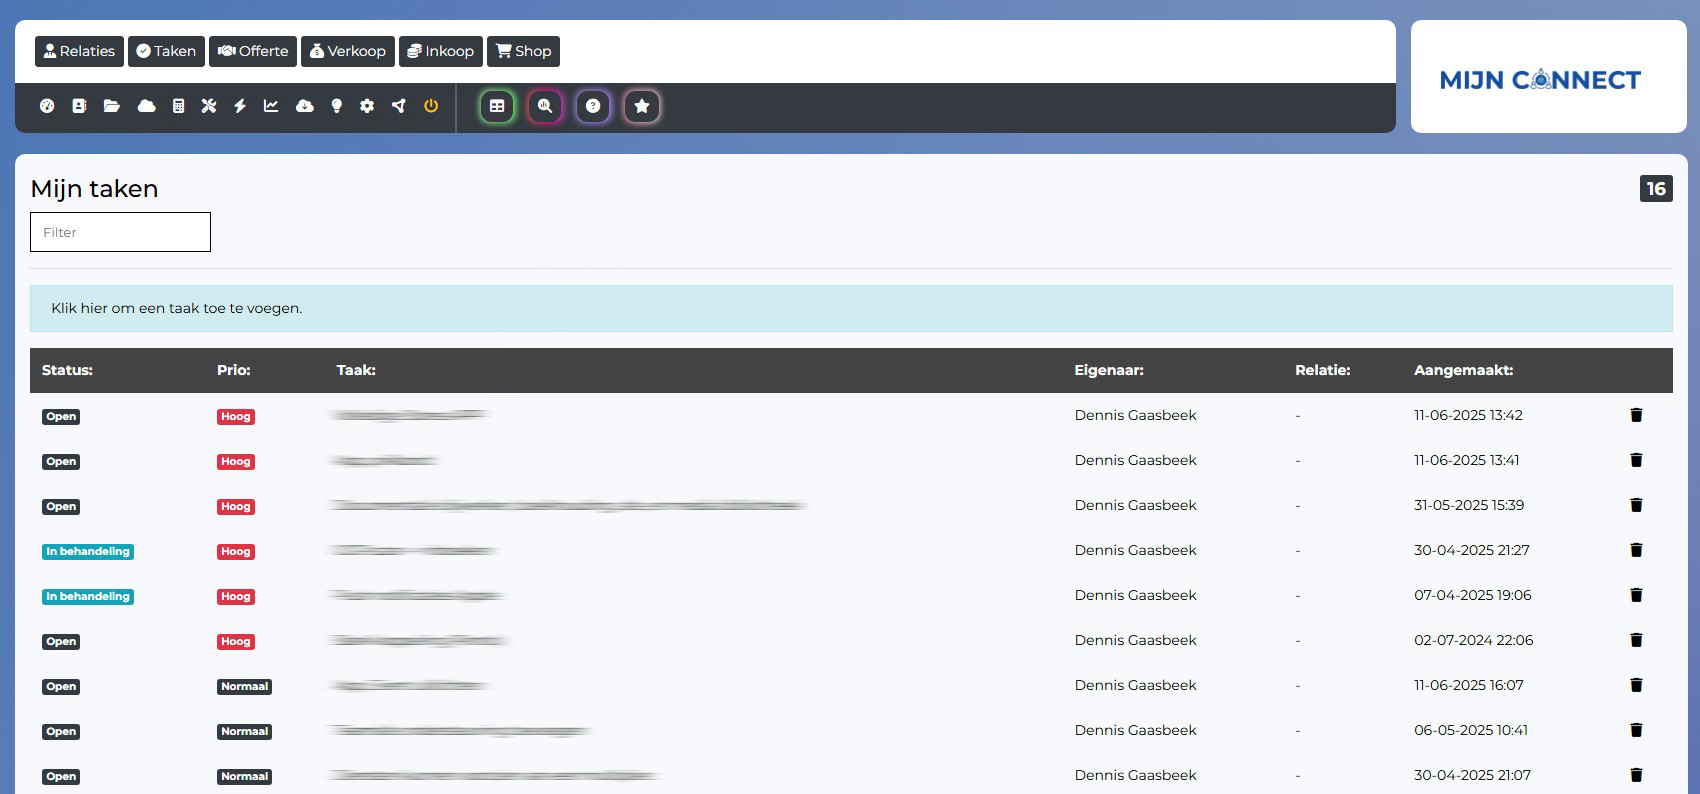1700x794 pixels.
Task: Click the cloud download icon
Action: (305, 106)
